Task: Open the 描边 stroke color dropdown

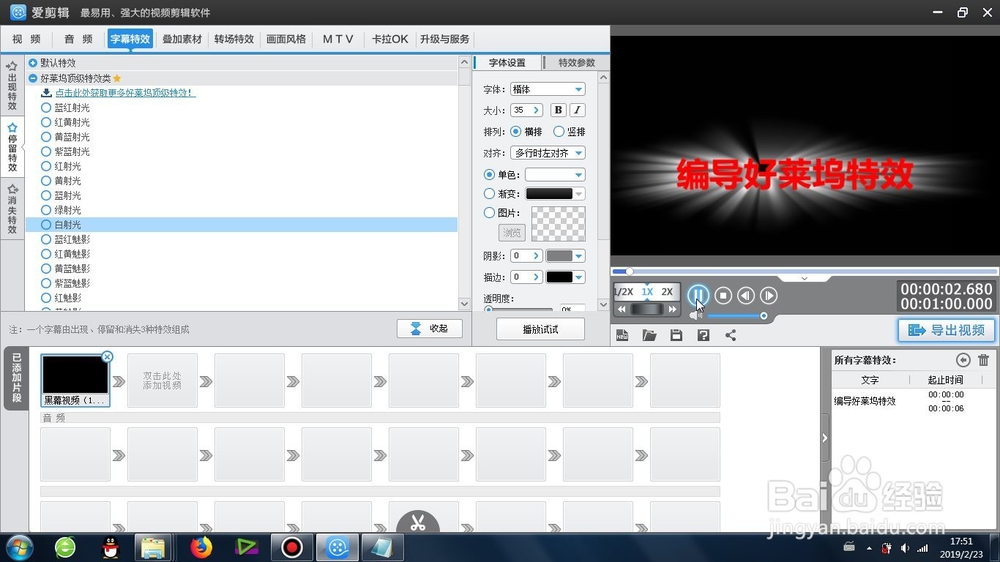Action: click(x=578, y=277)
